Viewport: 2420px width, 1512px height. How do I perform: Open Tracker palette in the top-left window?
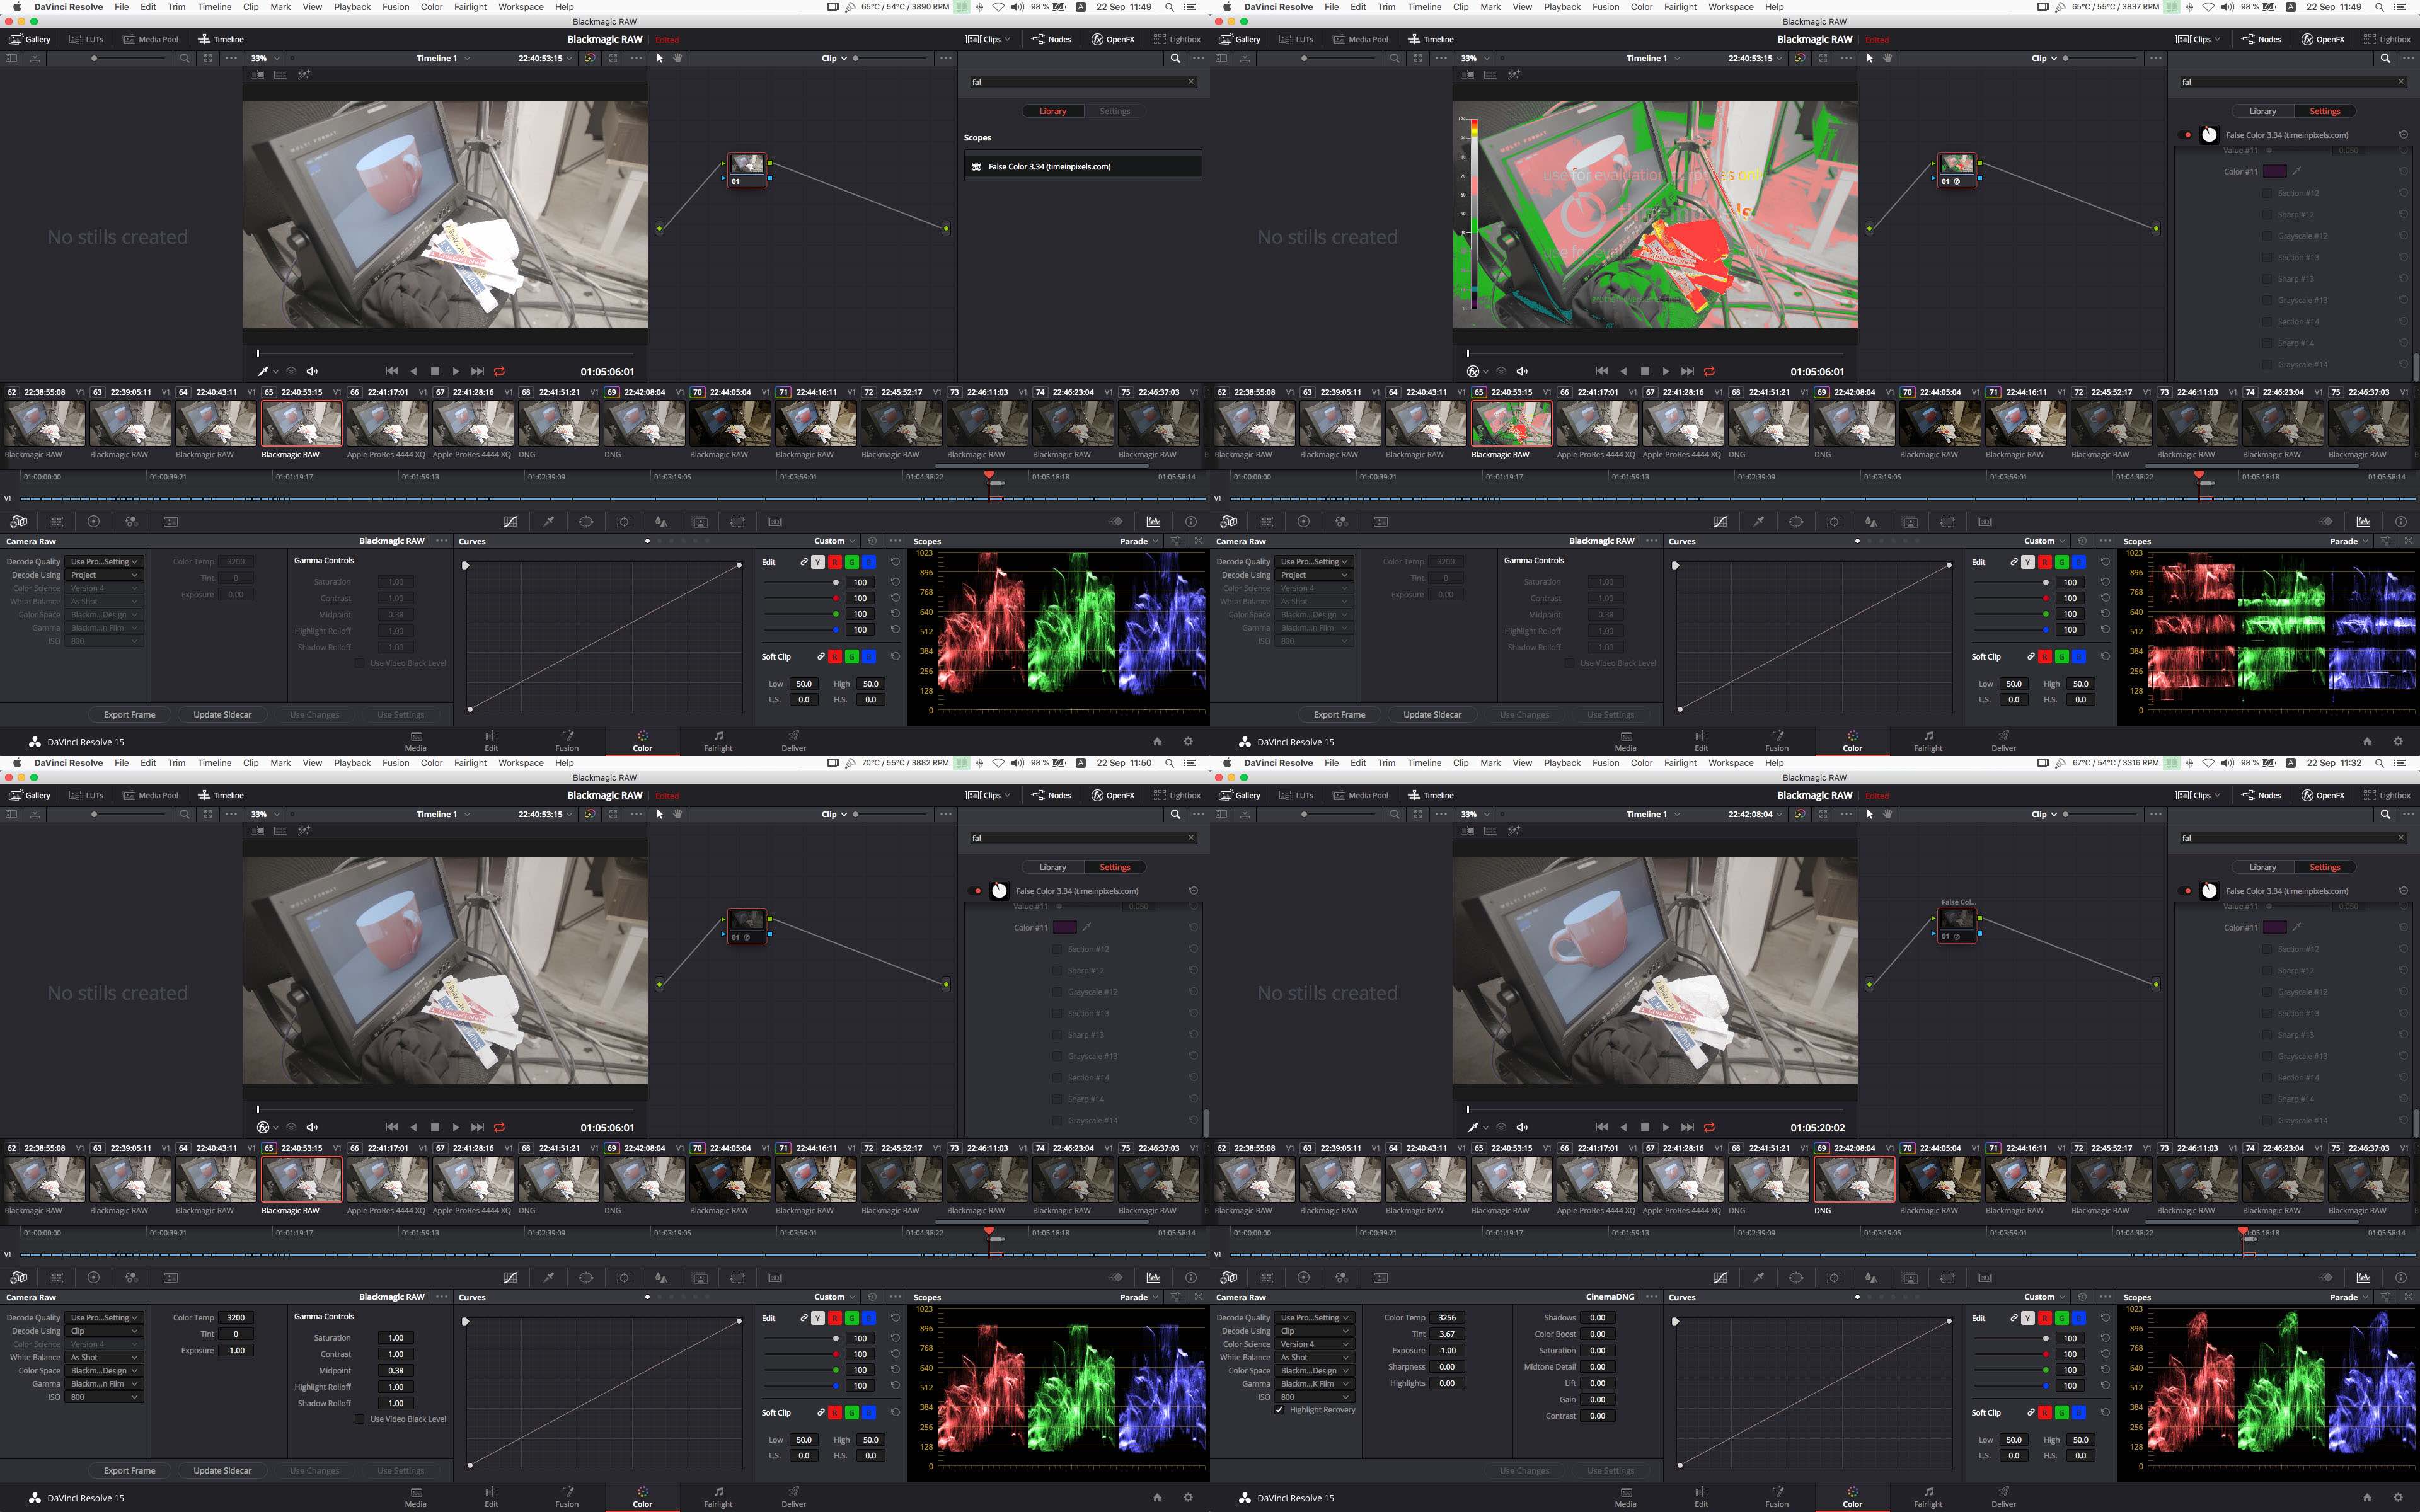(624, 521)
